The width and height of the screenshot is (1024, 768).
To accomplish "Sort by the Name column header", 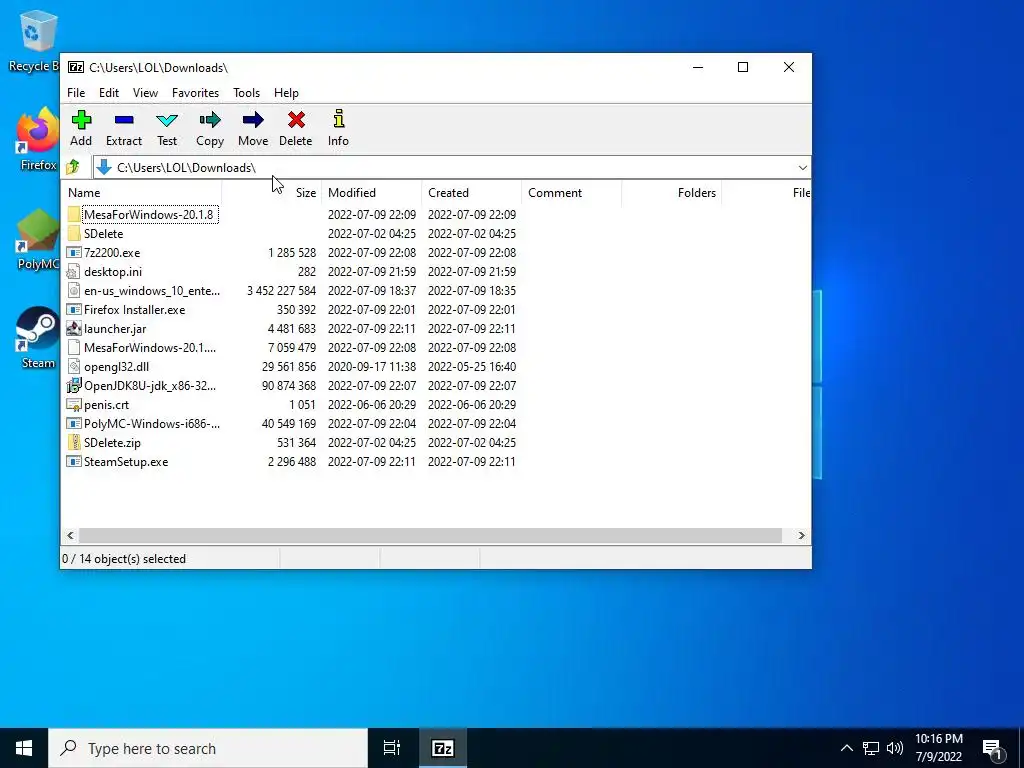I will (x=141, y=193).
